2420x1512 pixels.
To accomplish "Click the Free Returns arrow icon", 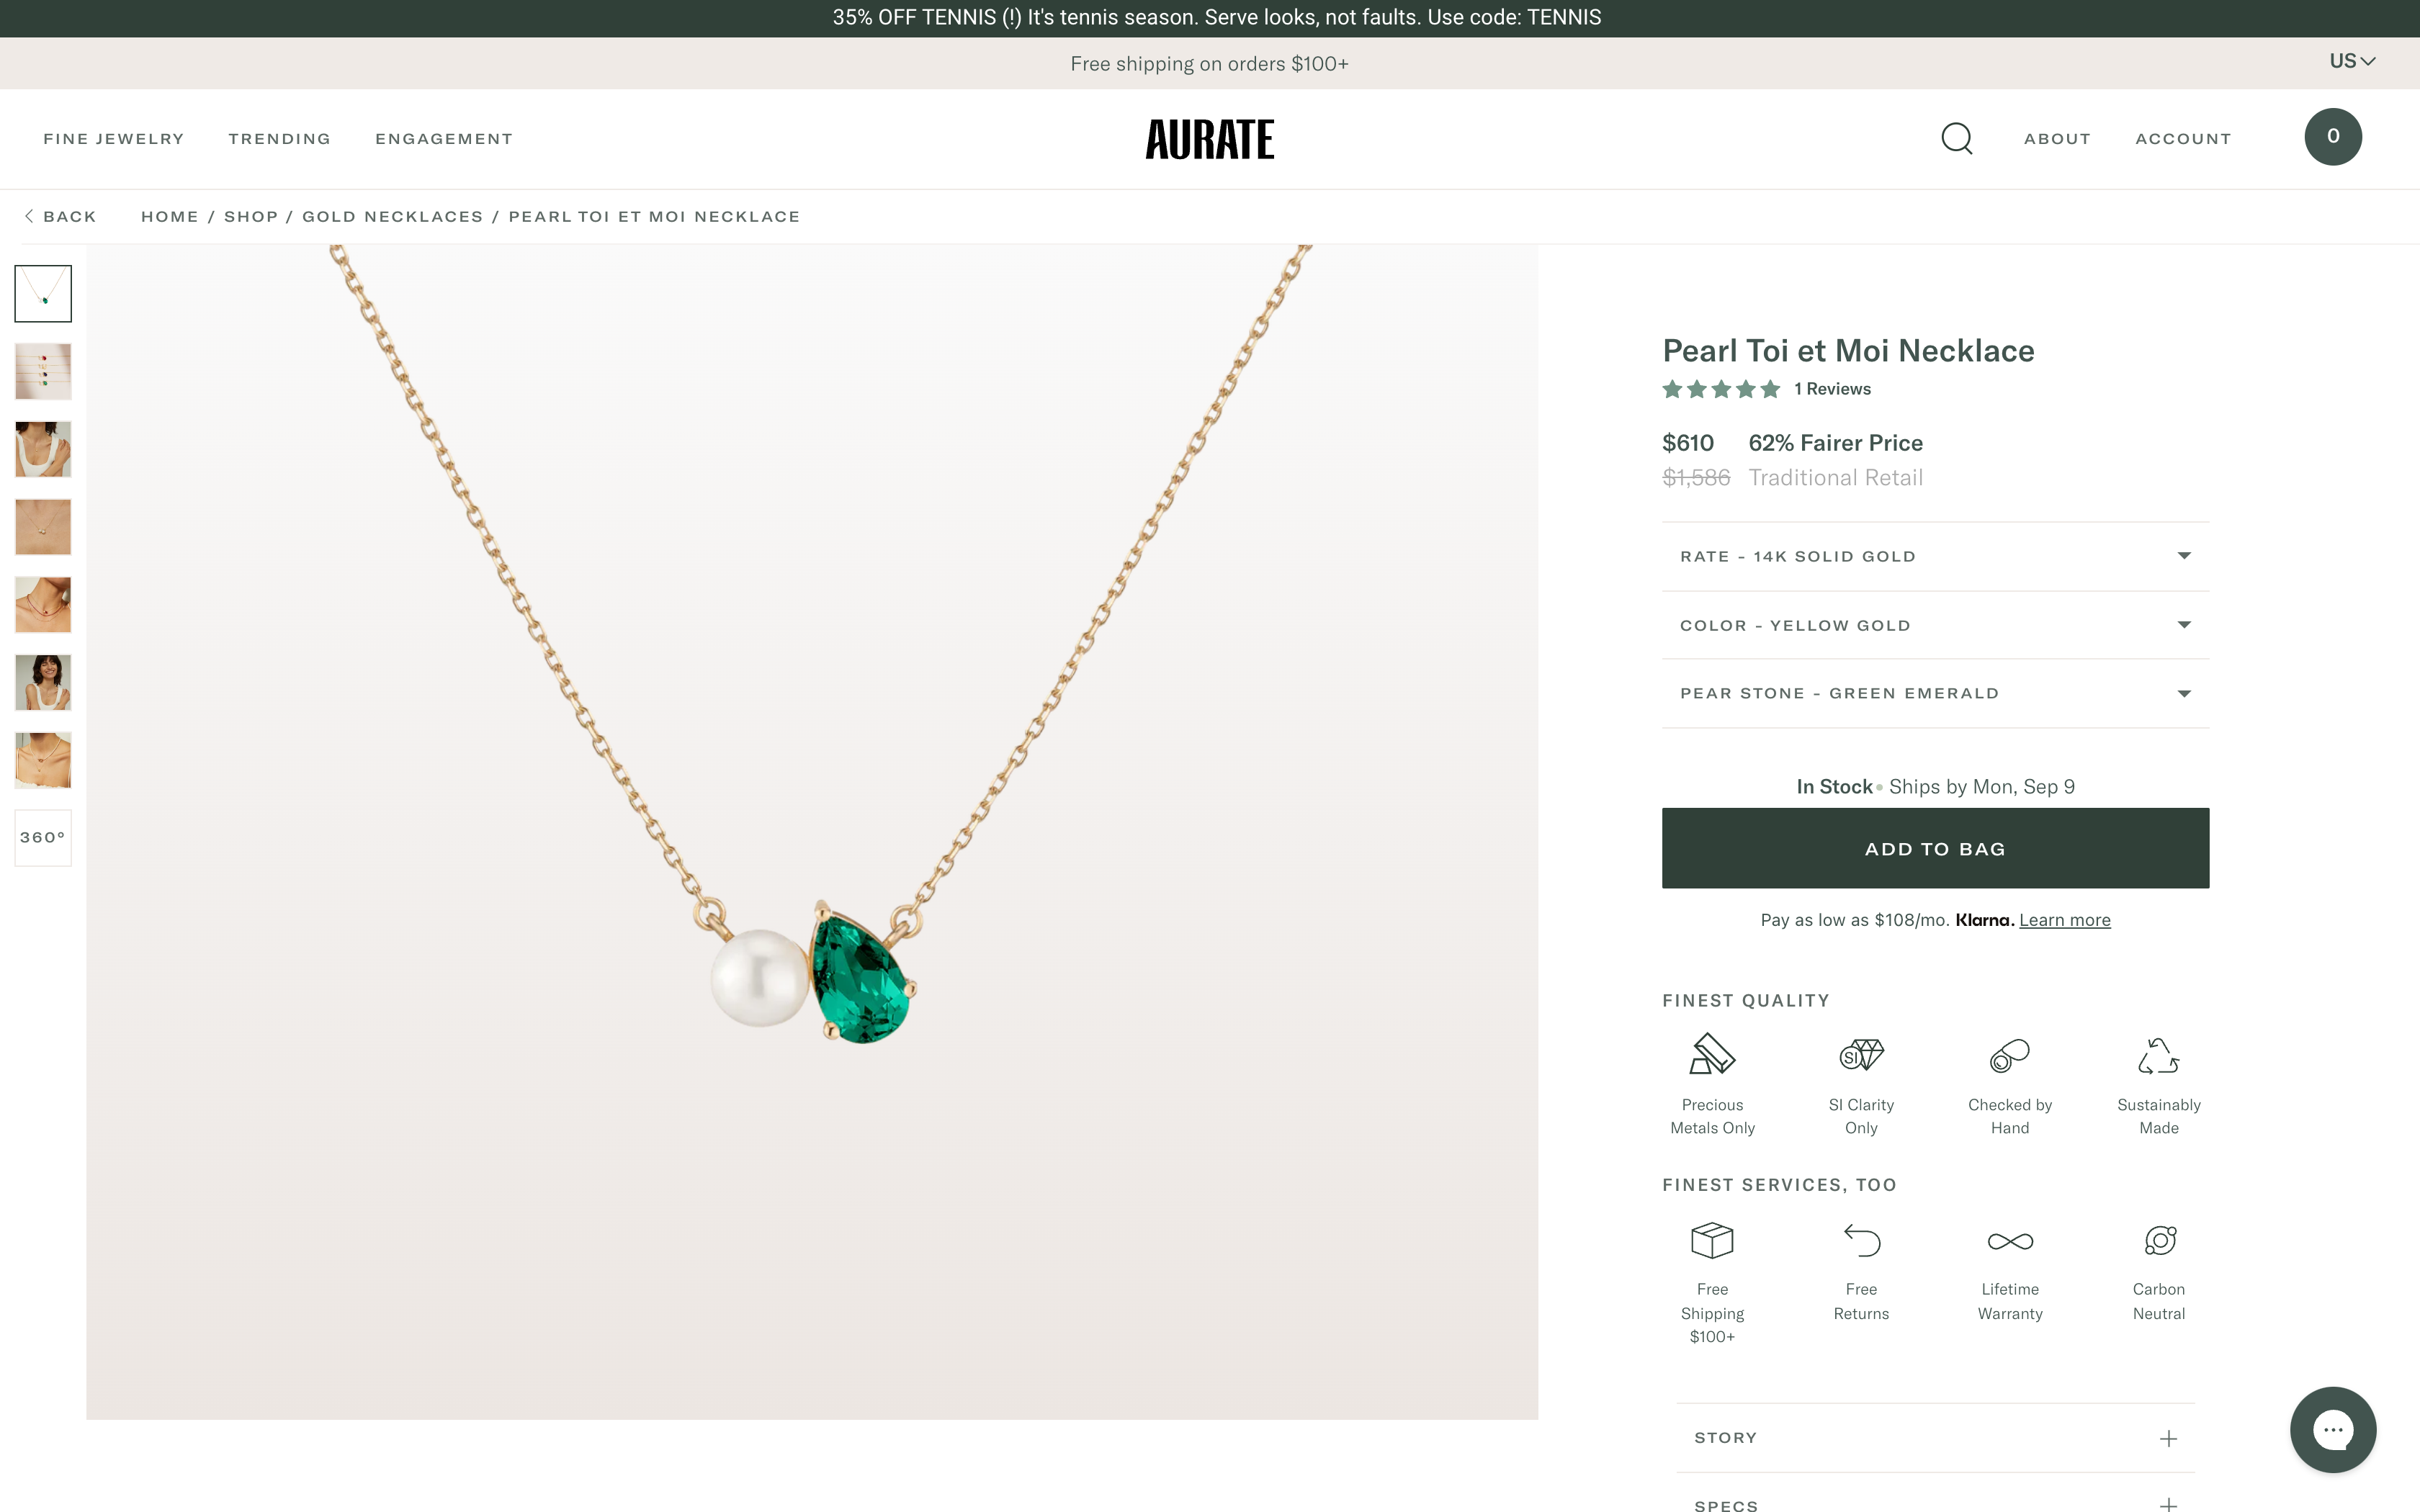I will [1861, 1241].
